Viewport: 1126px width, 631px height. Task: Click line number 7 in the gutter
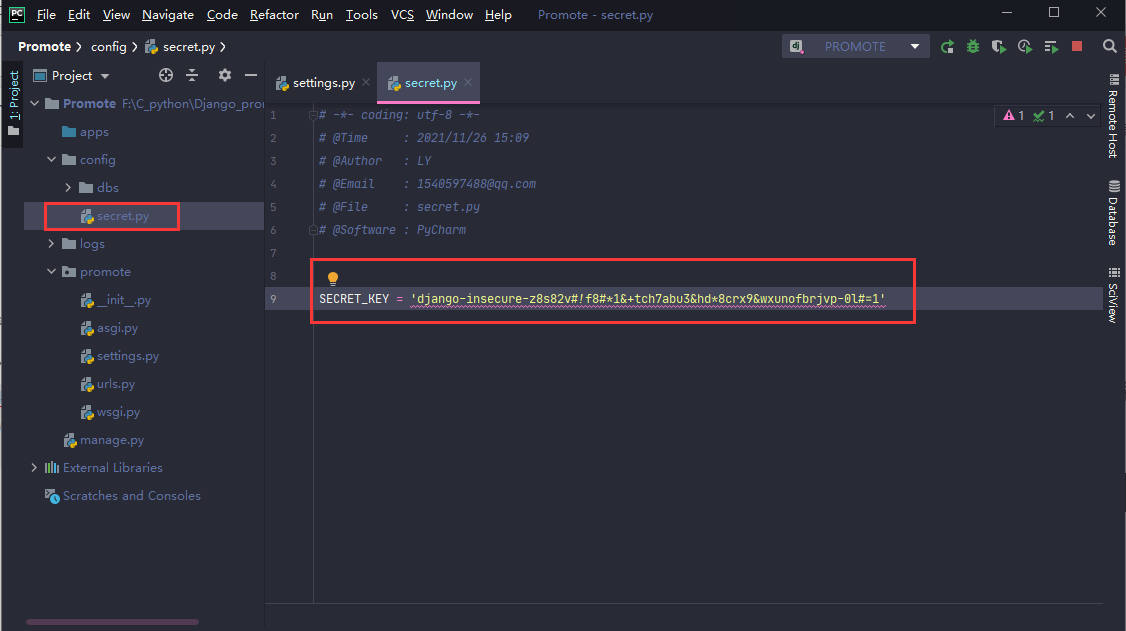point(273,253)
